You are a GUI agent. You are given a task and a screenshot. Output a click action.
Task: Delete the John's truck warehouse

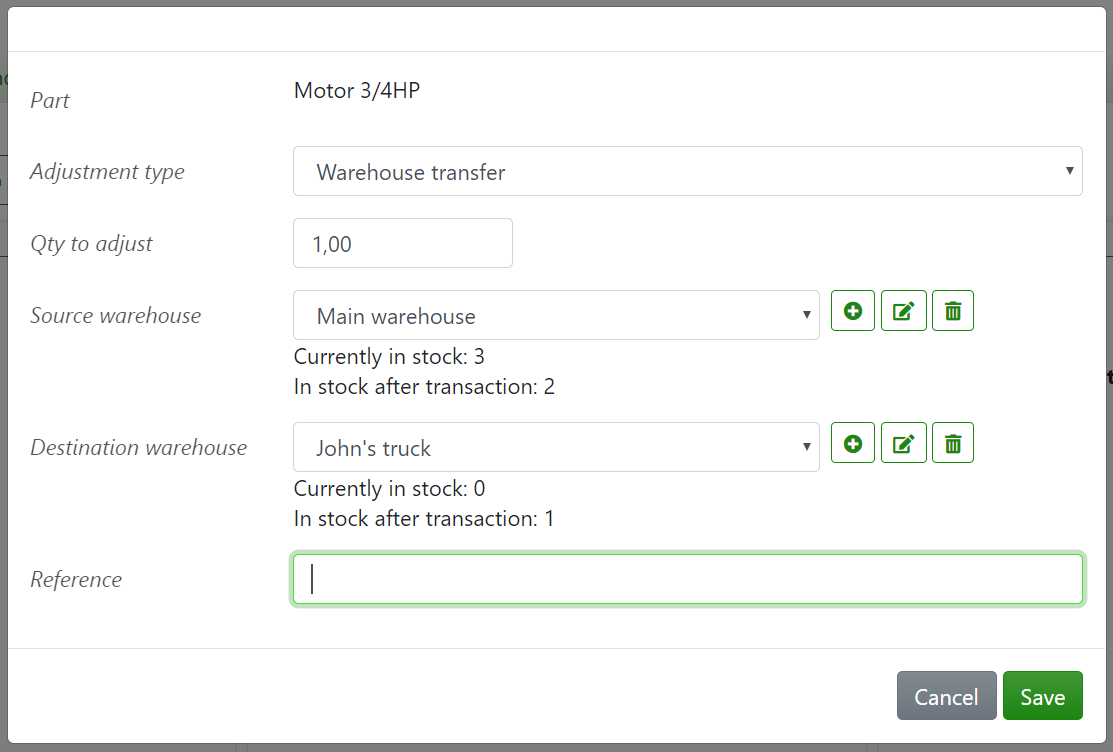tap(952, 442)
